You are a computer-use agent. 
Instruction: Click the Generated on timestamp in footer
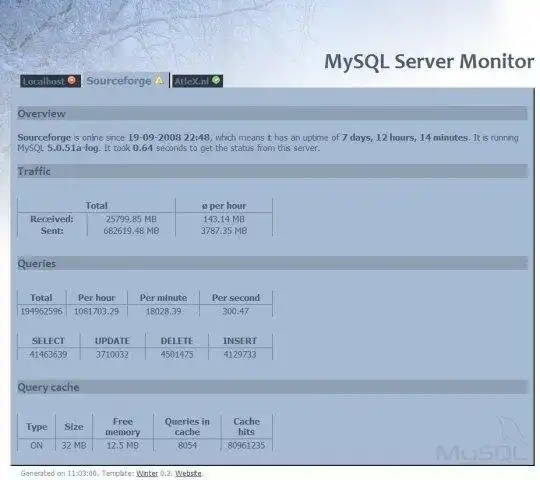pos(59,473)
